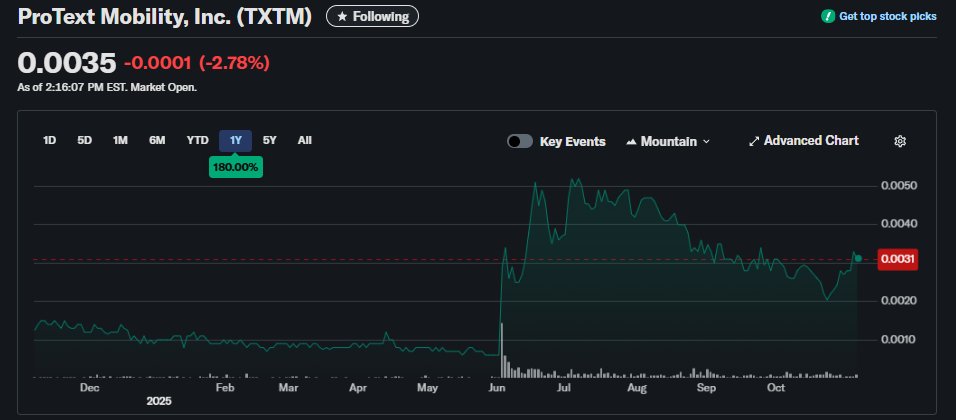Select the 5Y time range
This screenshot has width=956, height=420.
coord(269,141)
